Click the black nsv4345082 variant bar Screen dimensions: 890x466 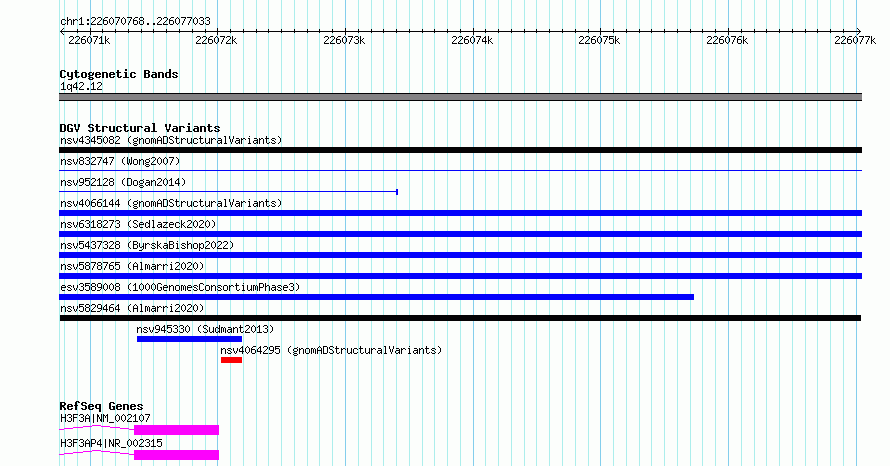(460, 150)
